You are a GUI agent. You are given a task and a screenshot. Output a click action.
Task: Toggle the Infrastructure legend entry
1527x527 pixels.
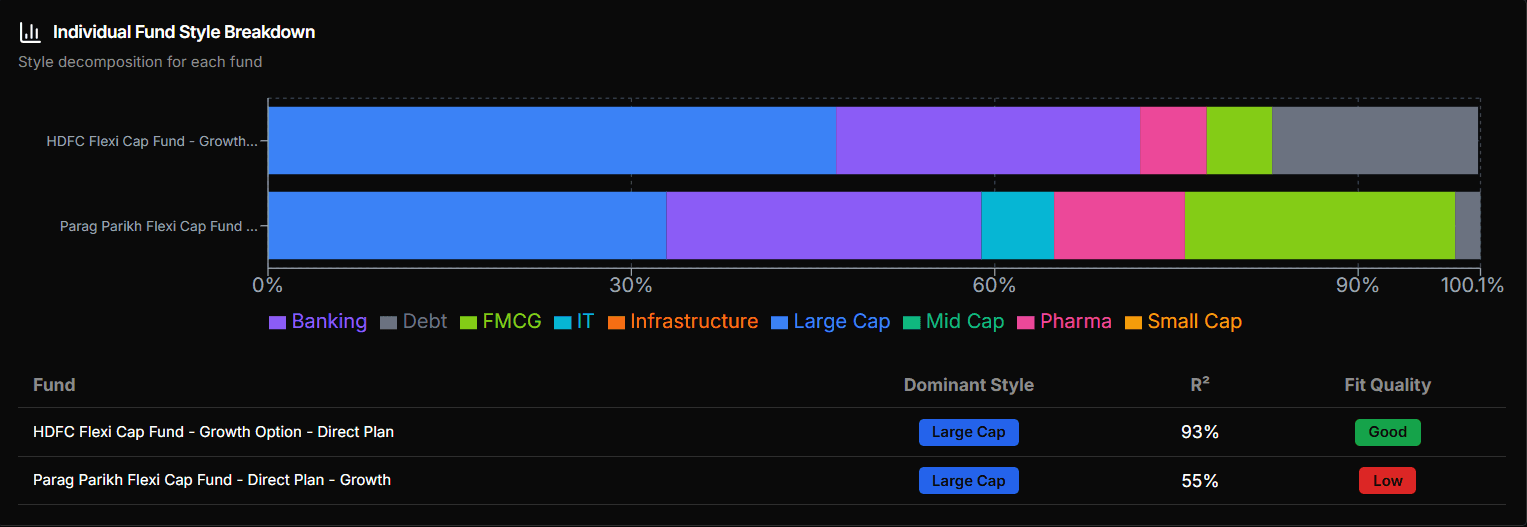(683, 322)
